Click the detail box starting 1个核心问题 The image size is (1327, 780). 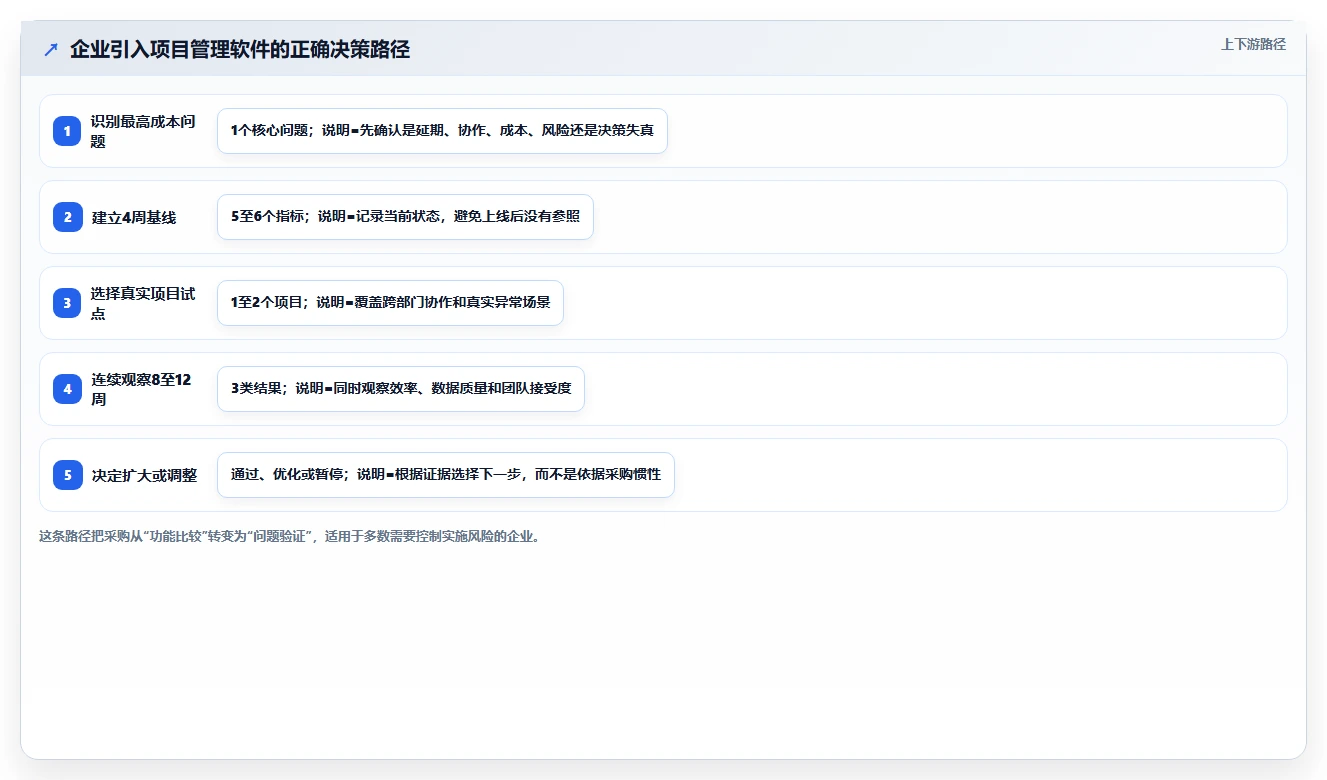442,131
